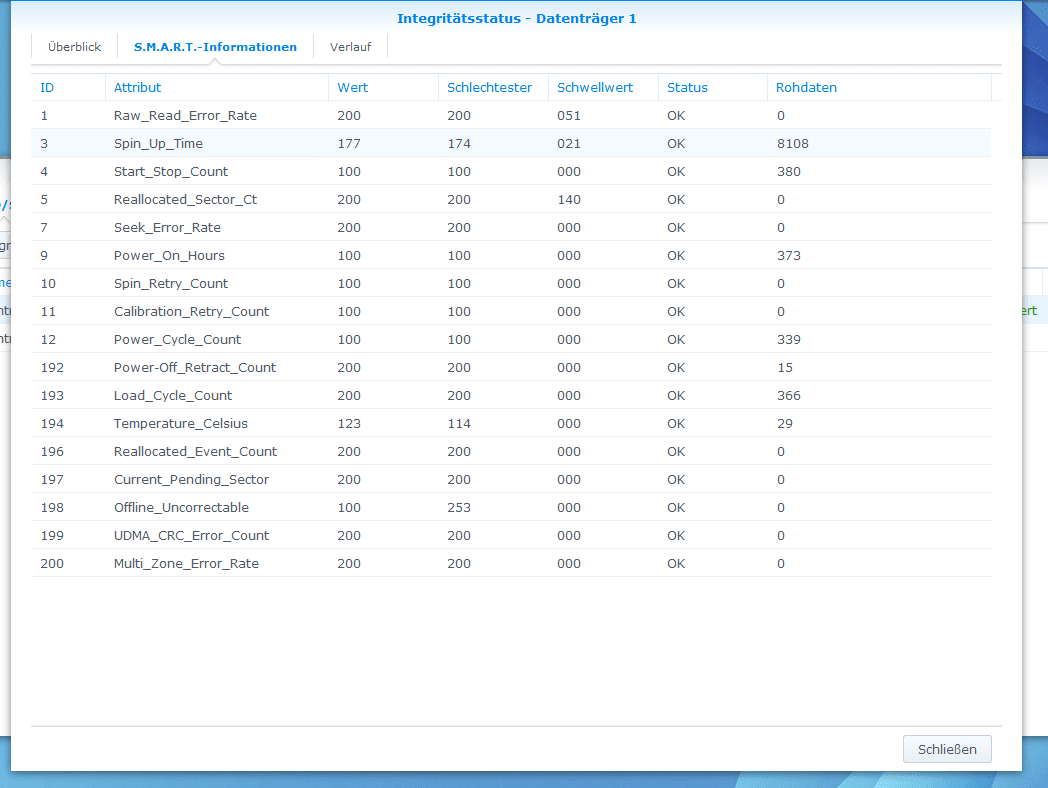The height and width of the screenshot is (788, 1048).
Task: Click raw data value 380
Action: click(789, 172)
